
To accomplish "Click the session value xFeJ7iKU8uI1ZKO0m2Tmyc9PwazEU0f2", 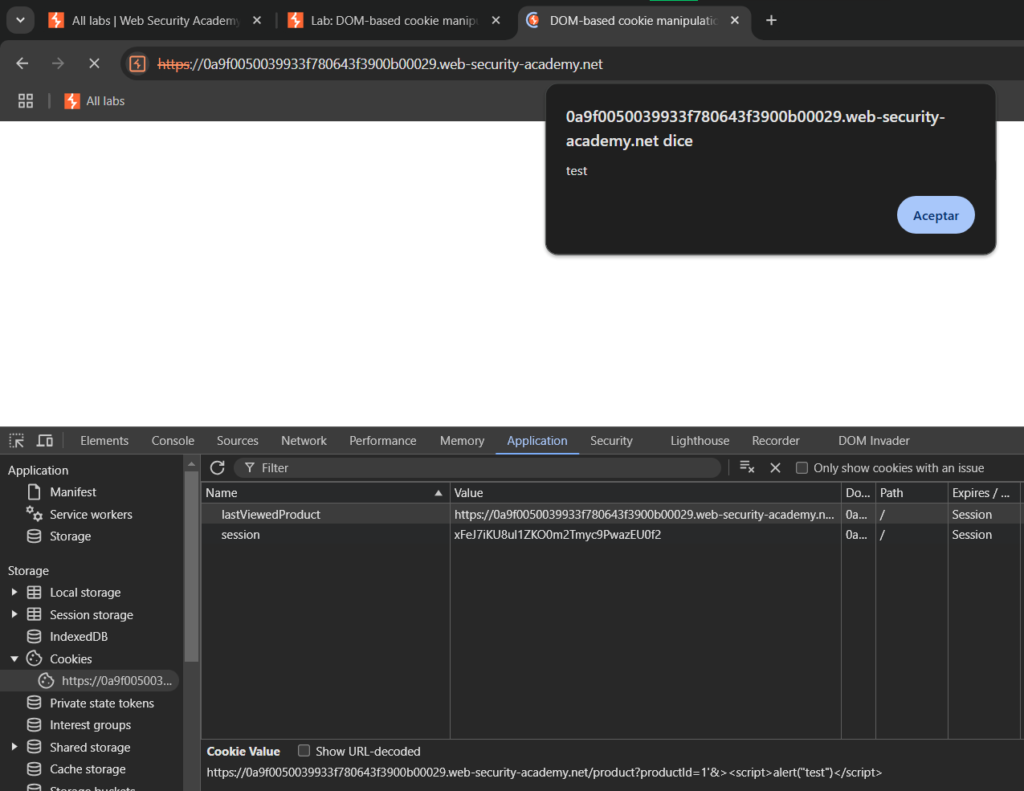I will [x=557, y=535].
